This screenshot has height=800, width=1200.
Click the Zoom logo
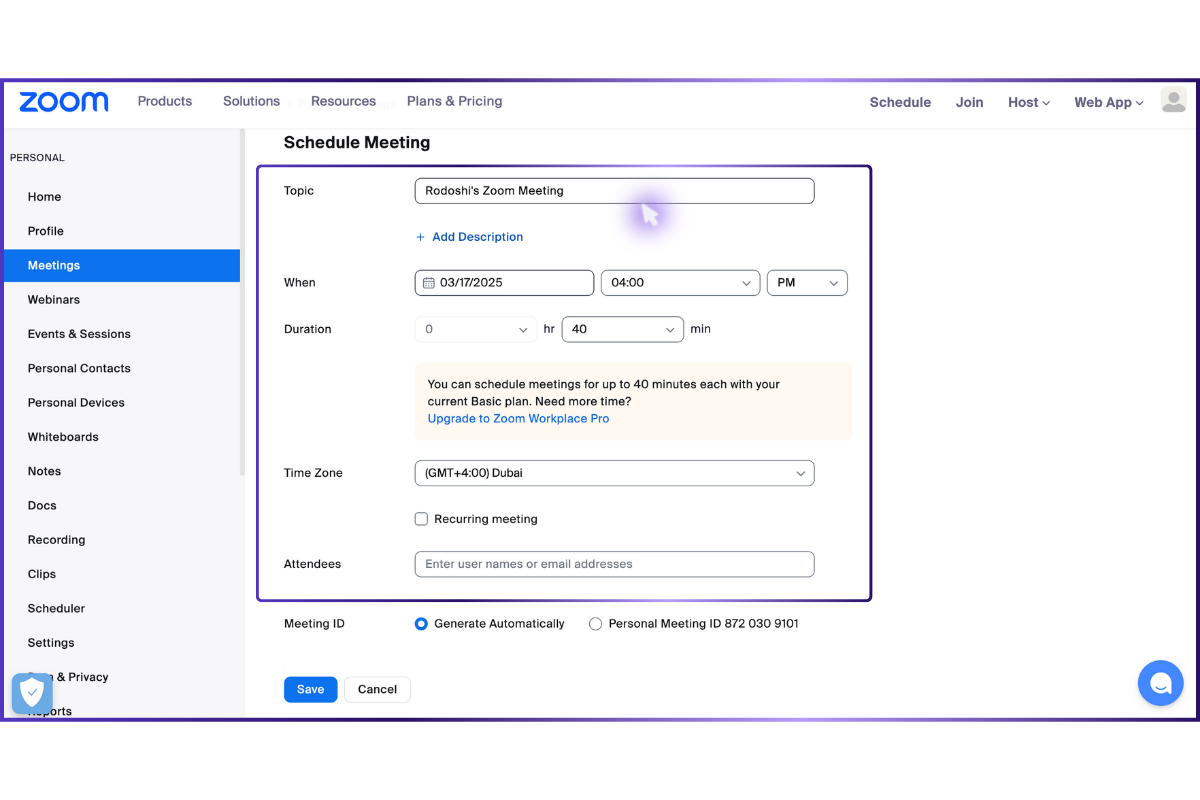click(x=64, y=101)
